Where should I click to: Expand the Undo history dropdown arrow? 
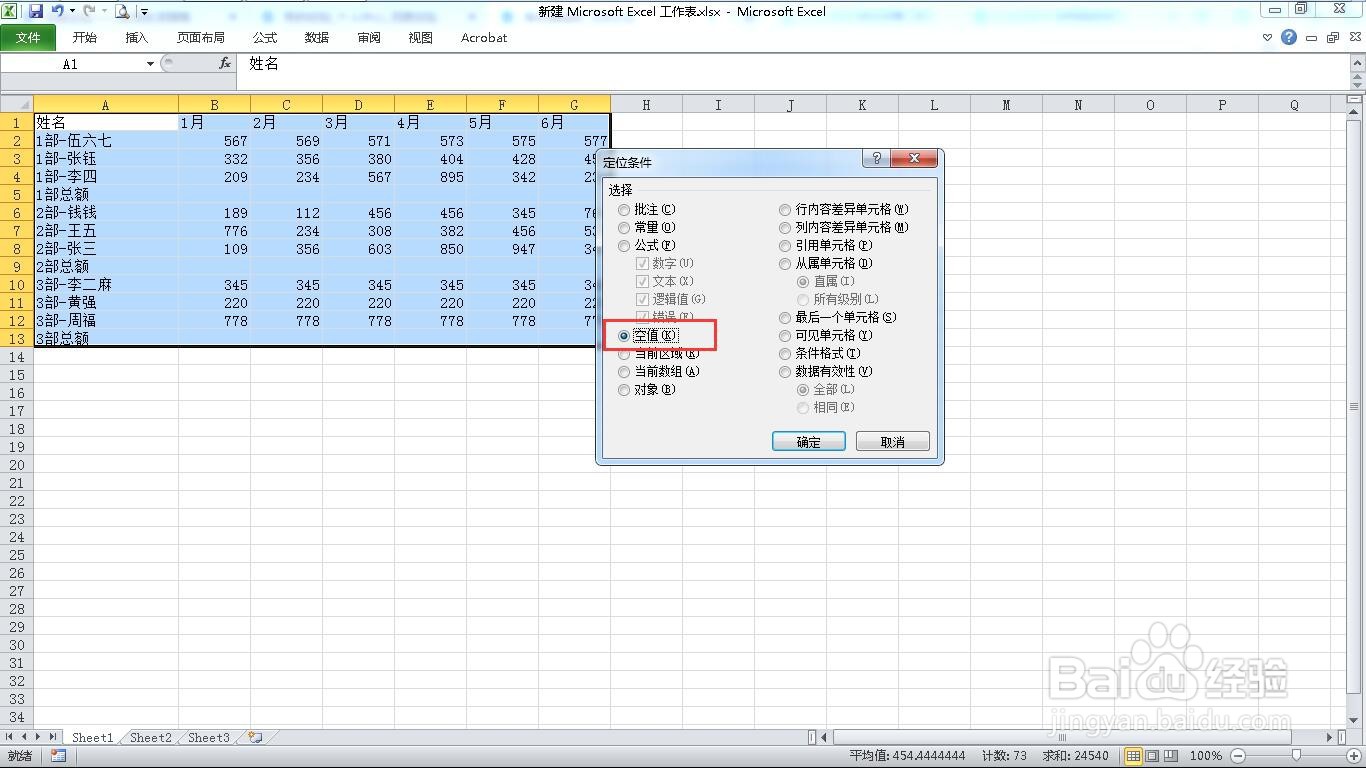(x=71, y=12)
